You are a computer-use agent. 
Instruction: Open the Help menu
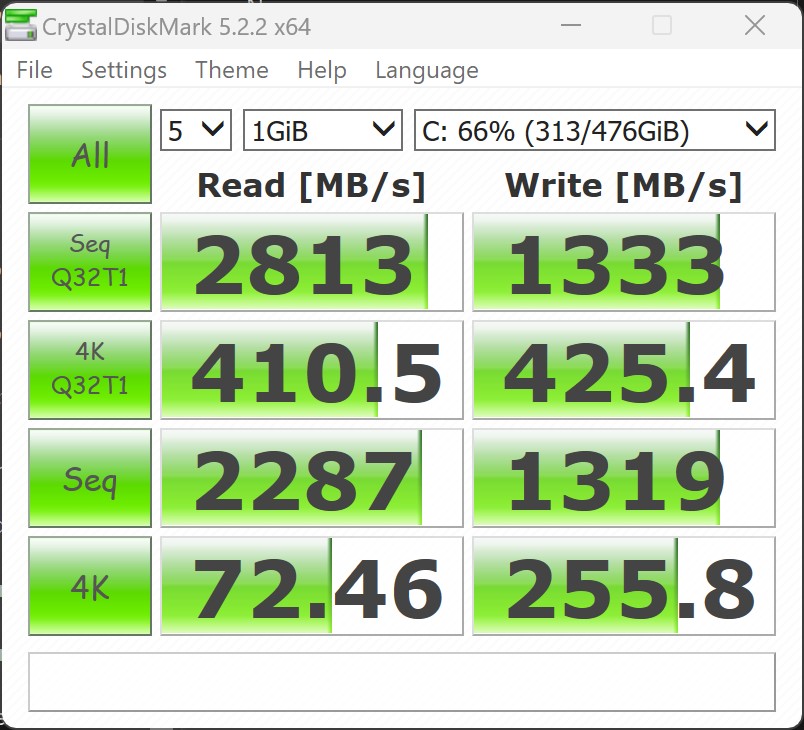322,70
